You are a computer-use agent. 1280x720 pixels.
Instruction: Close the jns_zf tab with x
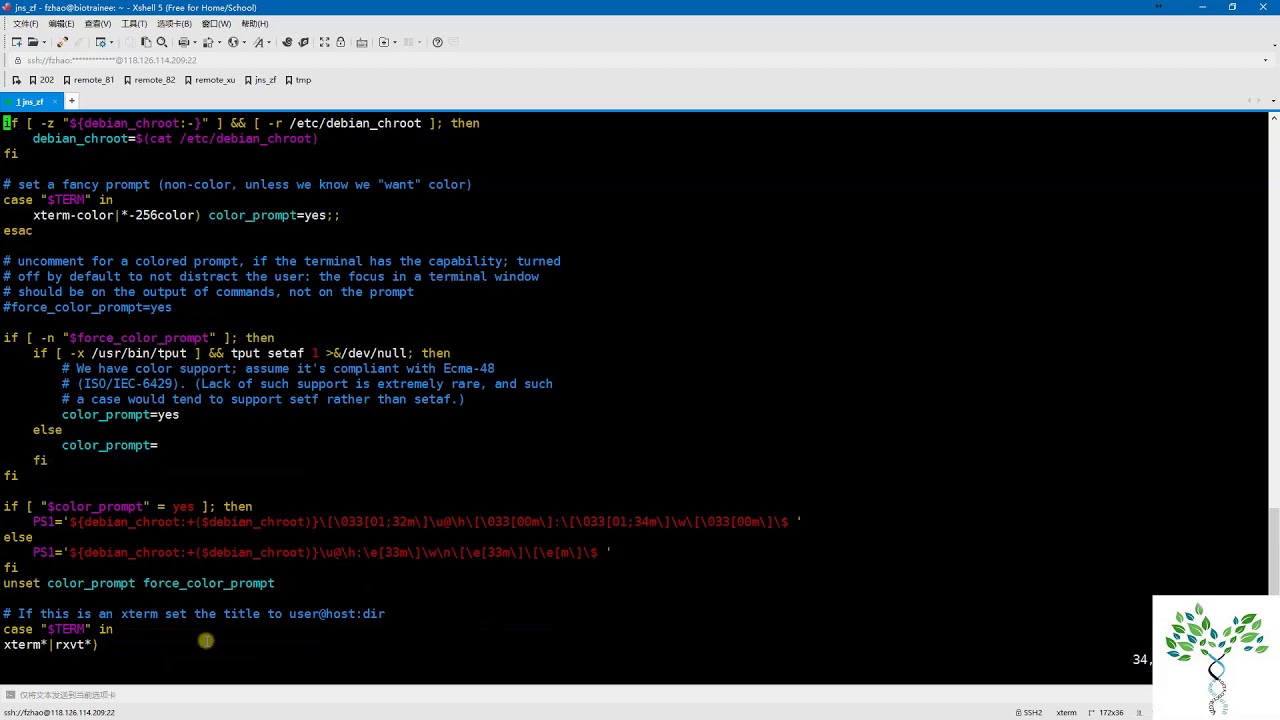(53, 101)
